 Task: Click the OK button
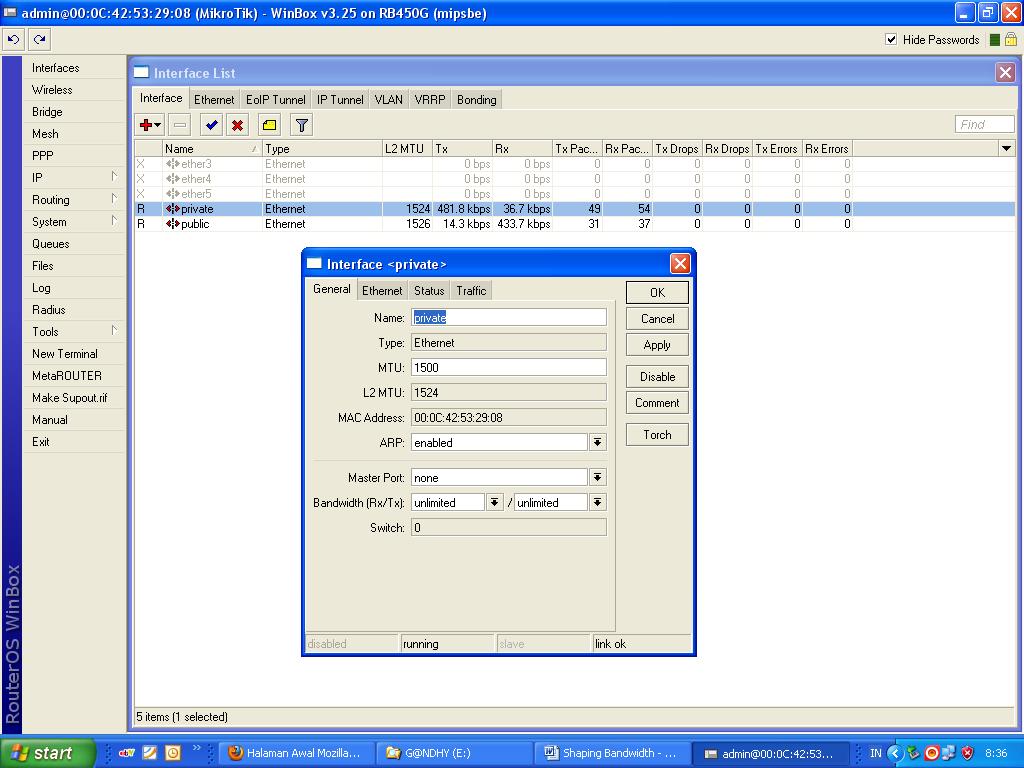pyautogui.click(x=657, y=293)
